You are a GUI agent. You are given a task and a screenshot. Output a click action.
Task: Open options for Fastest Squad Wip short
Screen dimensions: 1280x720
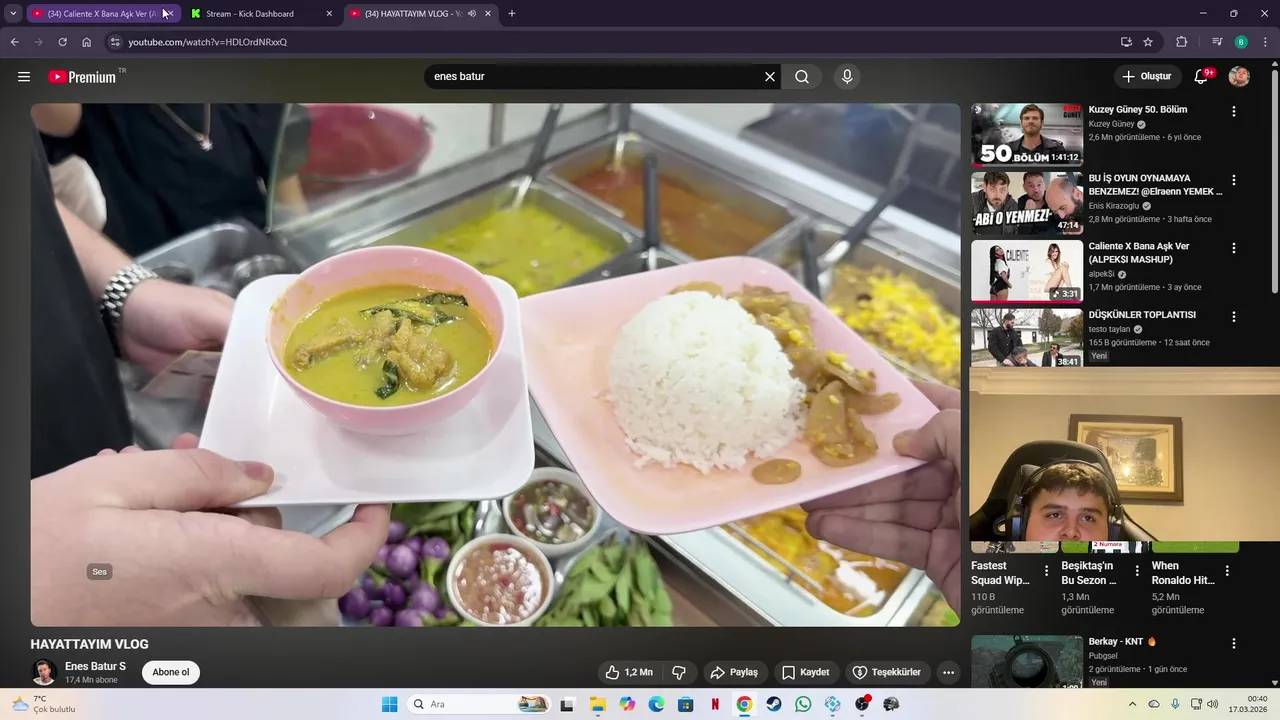coord(1047,571)
